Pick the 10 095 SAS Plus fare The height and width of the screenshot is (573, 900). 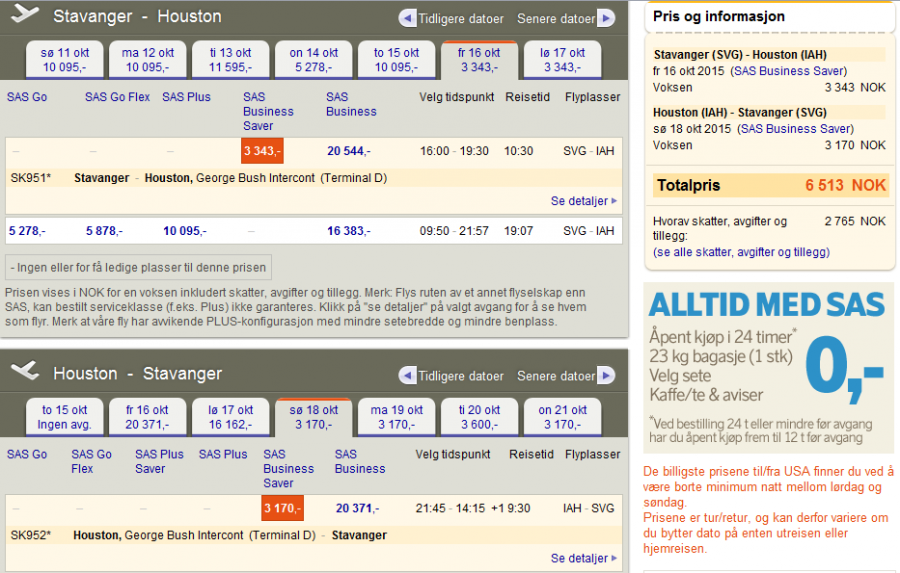[184, 231]
